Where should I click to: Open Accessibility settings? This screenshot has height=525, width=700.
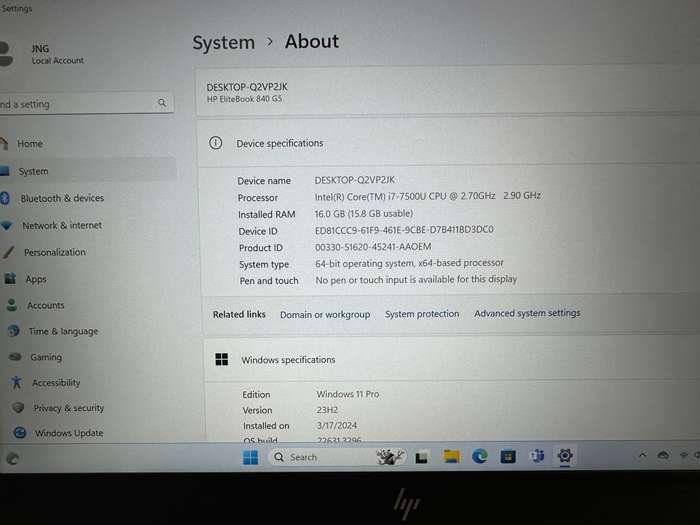(x=56, y=383)
